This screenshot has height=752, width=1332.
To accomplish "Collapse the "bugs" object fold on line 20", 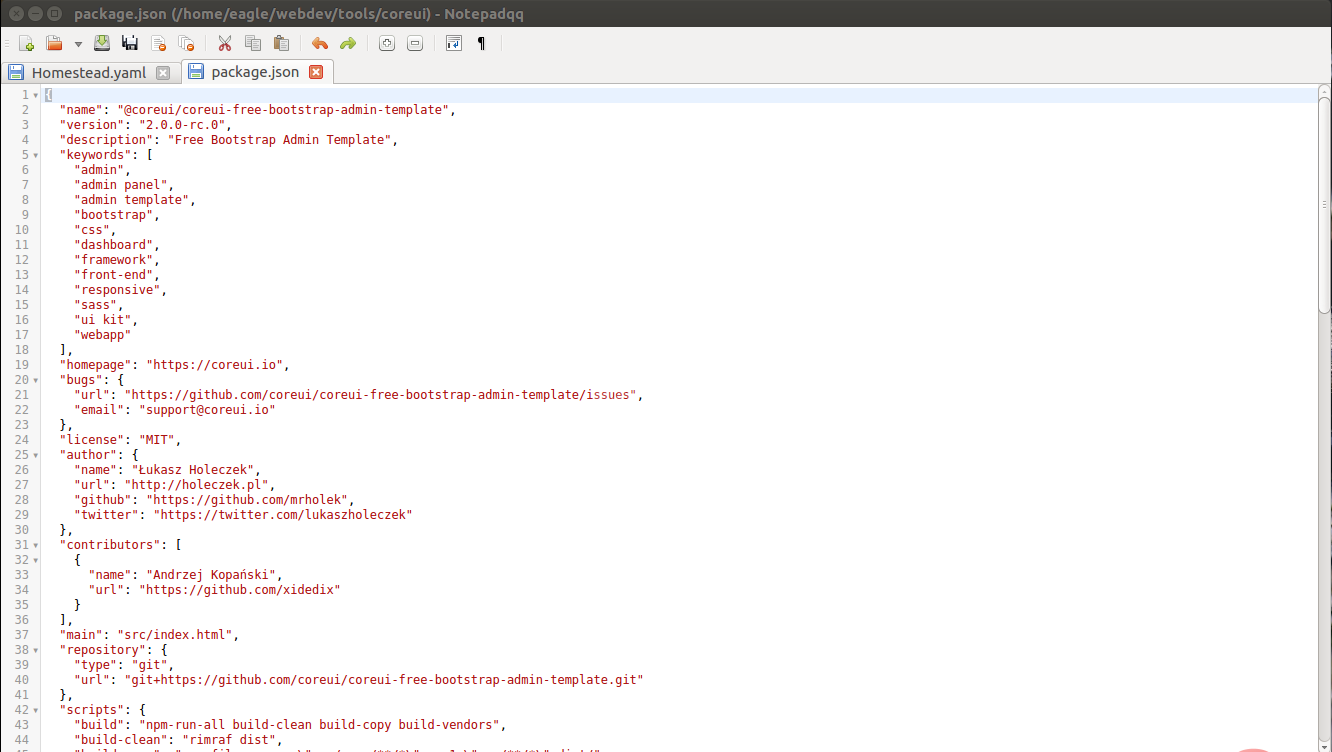I will click(x=36, y=380).
